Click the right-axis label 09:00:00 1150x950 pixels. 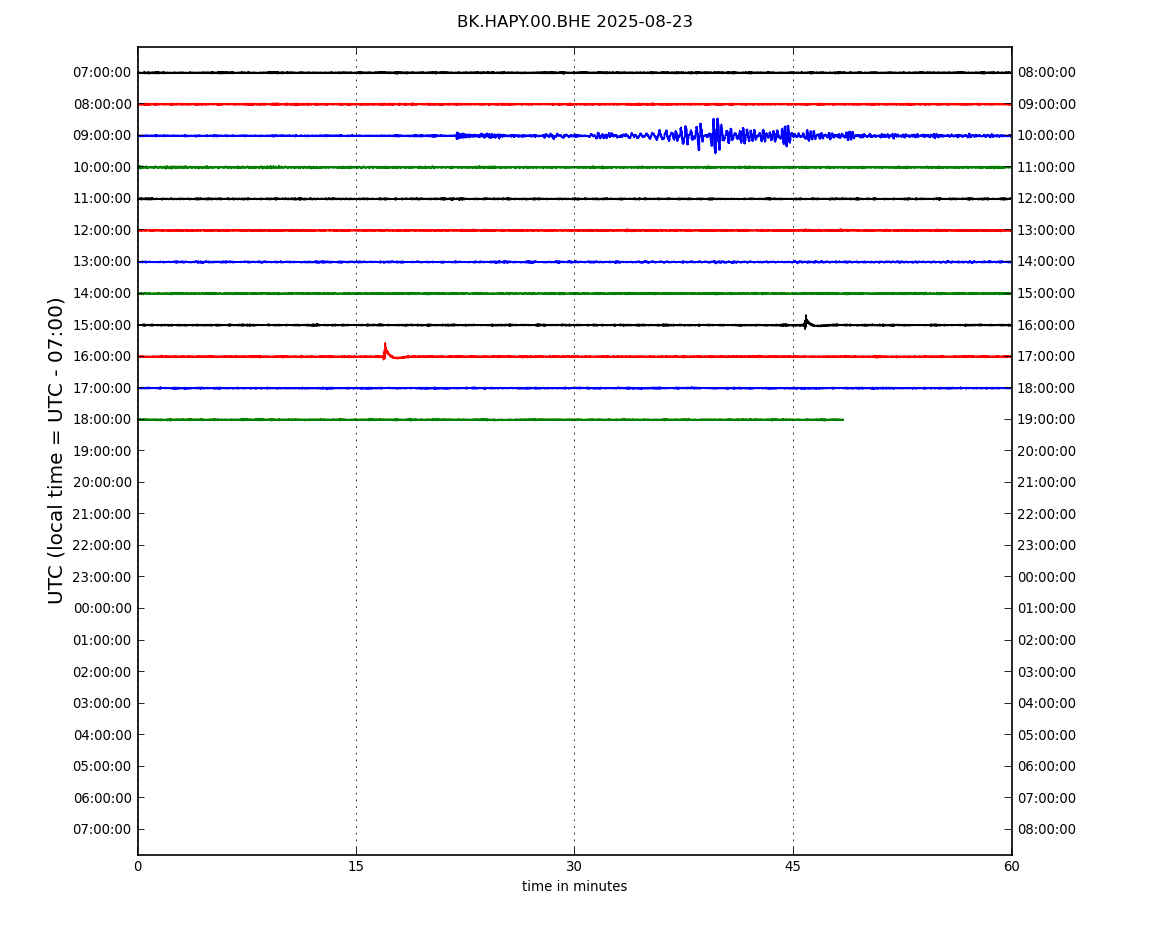[1047, 104]
